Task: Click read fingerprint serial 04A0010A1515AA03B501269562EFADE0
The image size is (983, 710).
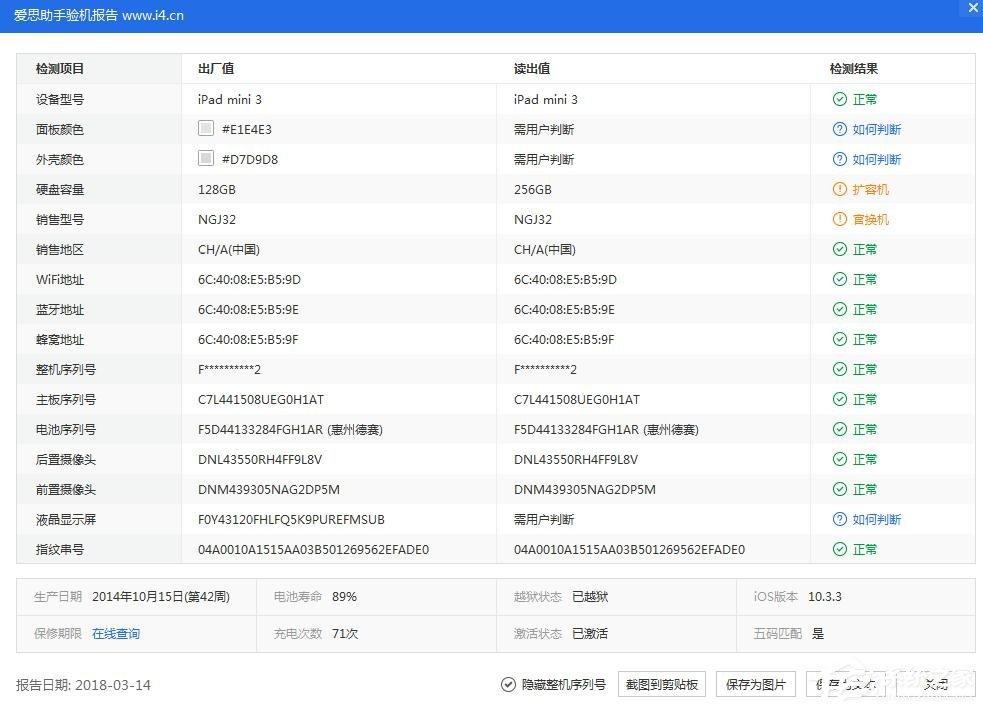Action: click(x=629, y=550)
